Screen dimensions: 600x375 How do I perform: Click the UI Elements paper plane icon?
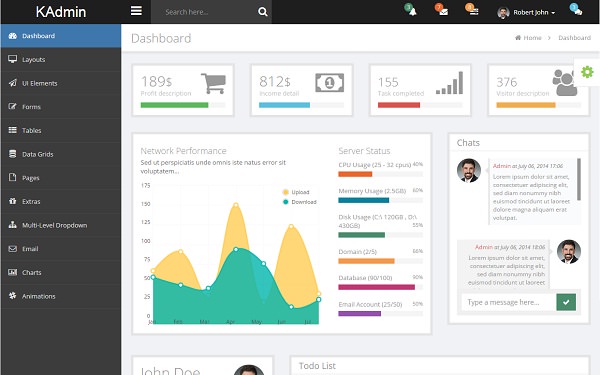(x=13, y=83)
